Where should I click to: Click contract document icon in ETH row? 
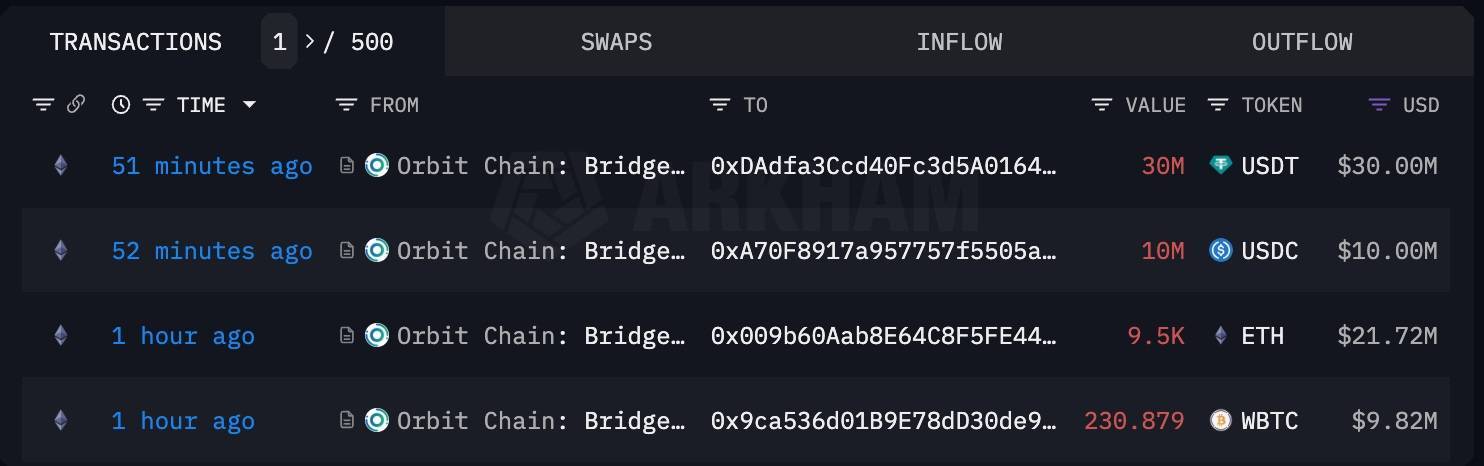coord(346,336)
